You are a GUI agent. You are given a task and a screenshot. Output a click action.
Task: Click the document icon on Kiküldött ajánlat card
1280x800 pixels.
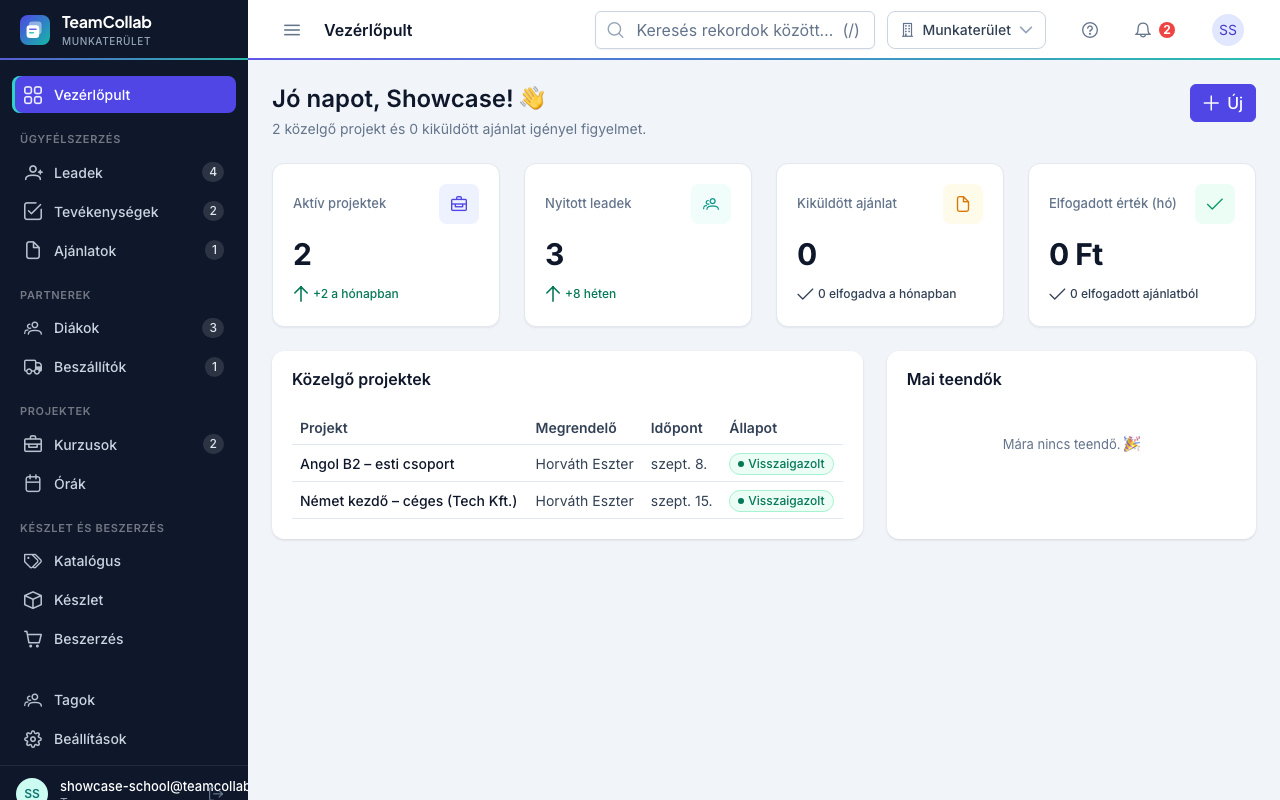[x=963, y=204]
